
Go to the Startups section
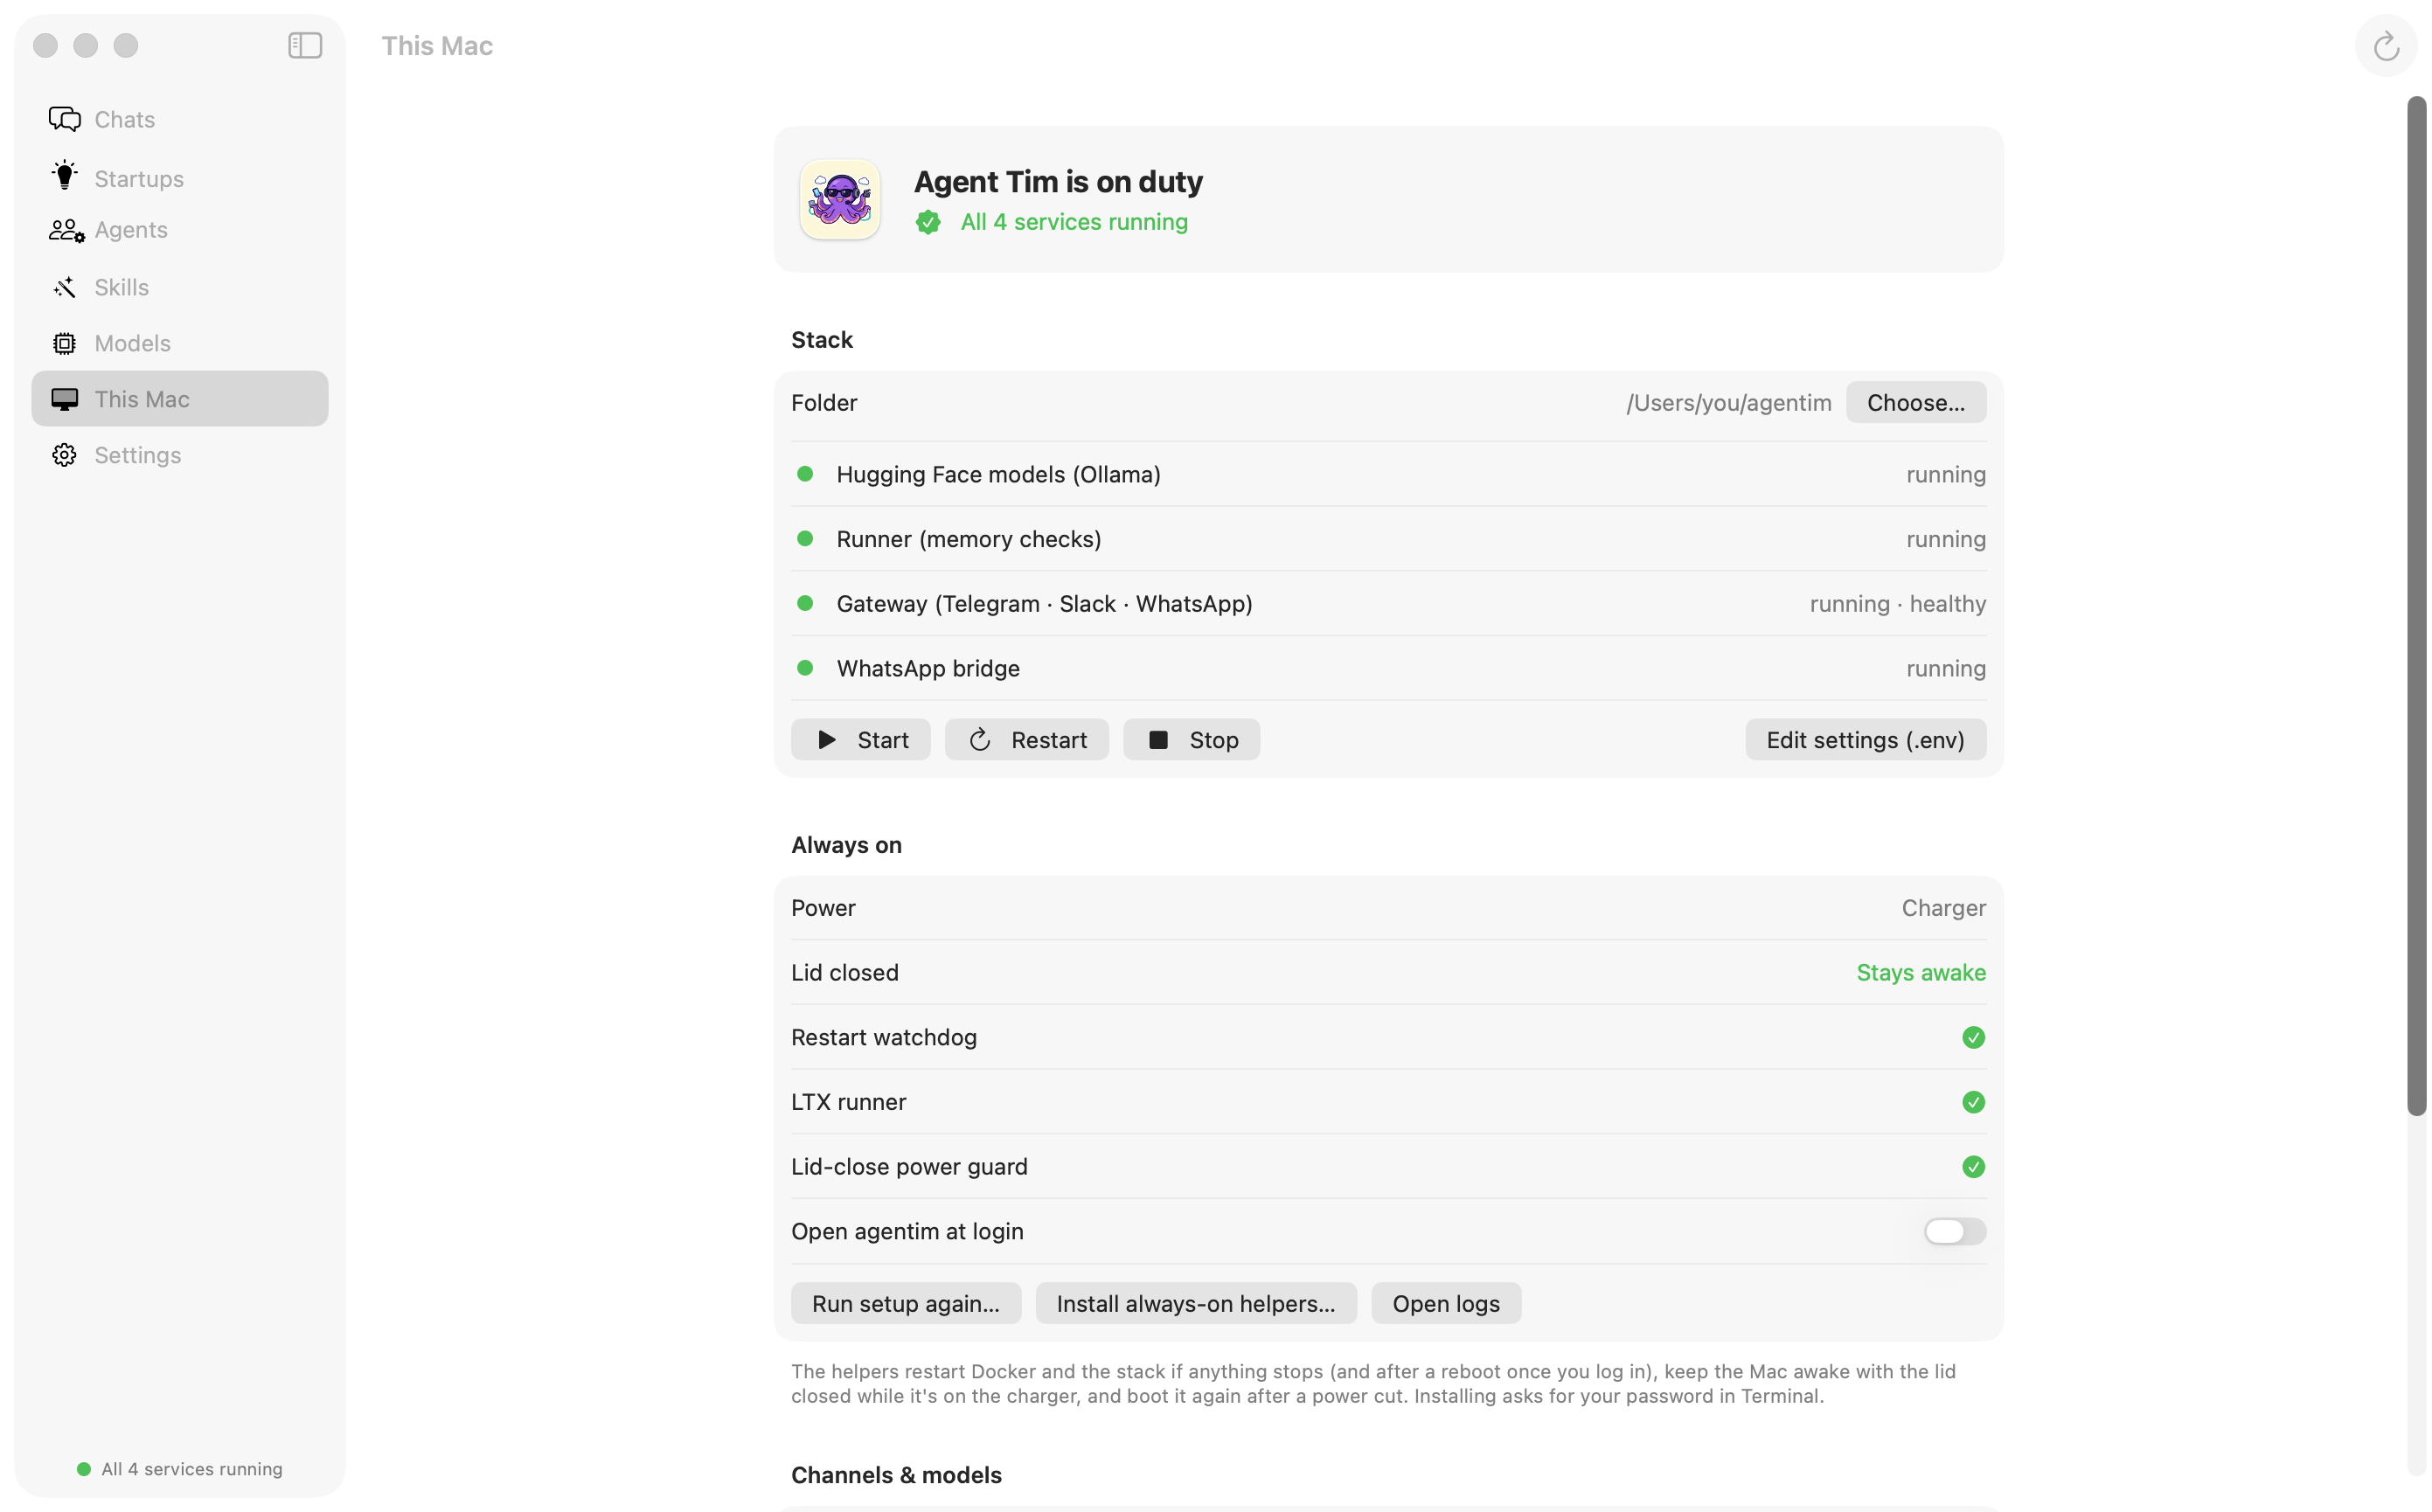coord(180,178)
